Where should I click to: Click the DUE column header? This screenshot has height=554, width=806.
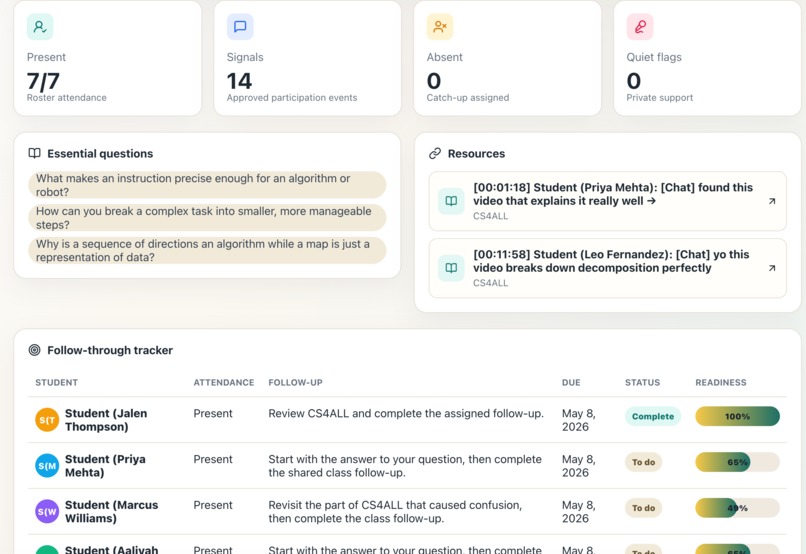coord(571,382)
